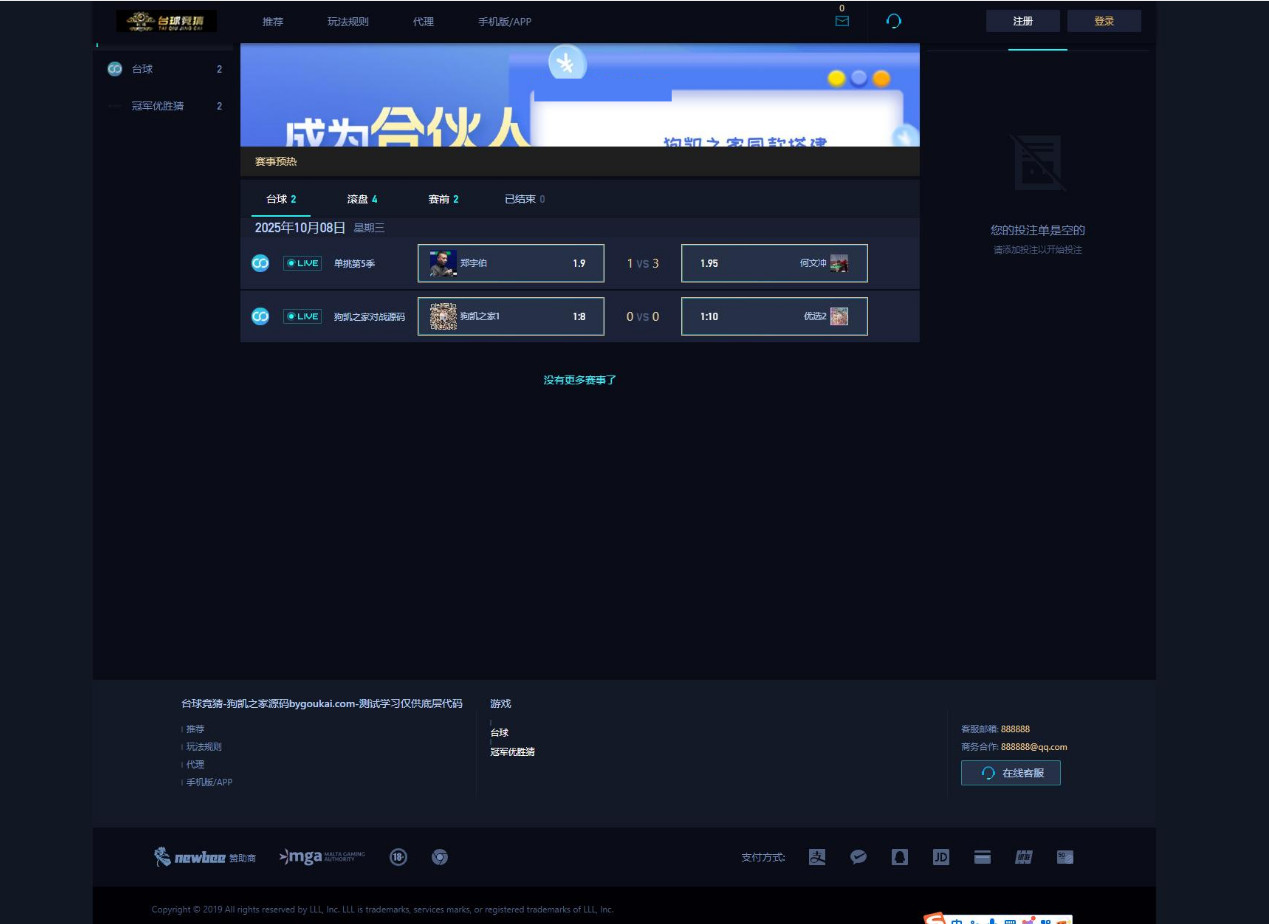Click the WeChat payment icon in footer

click(858, 857)
